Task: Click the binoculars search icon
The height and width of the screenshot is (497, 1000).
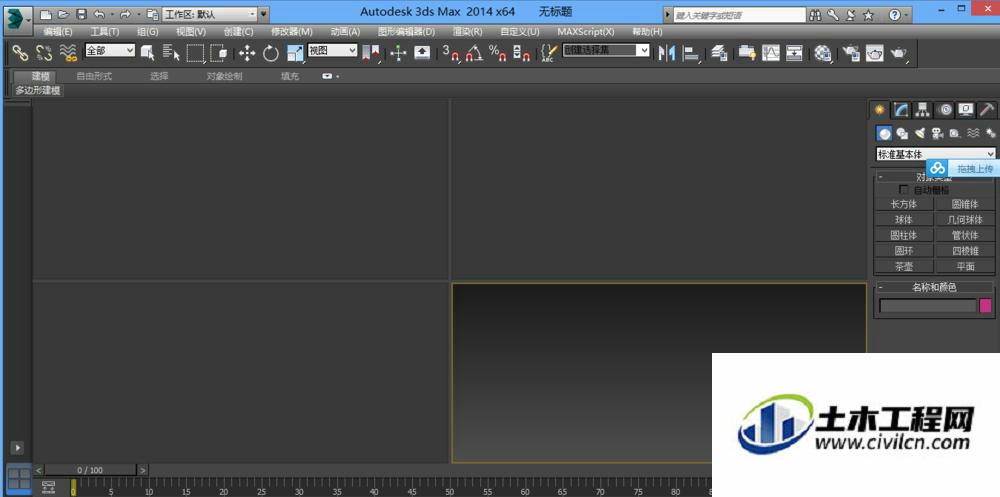Action: click(816, 15)
